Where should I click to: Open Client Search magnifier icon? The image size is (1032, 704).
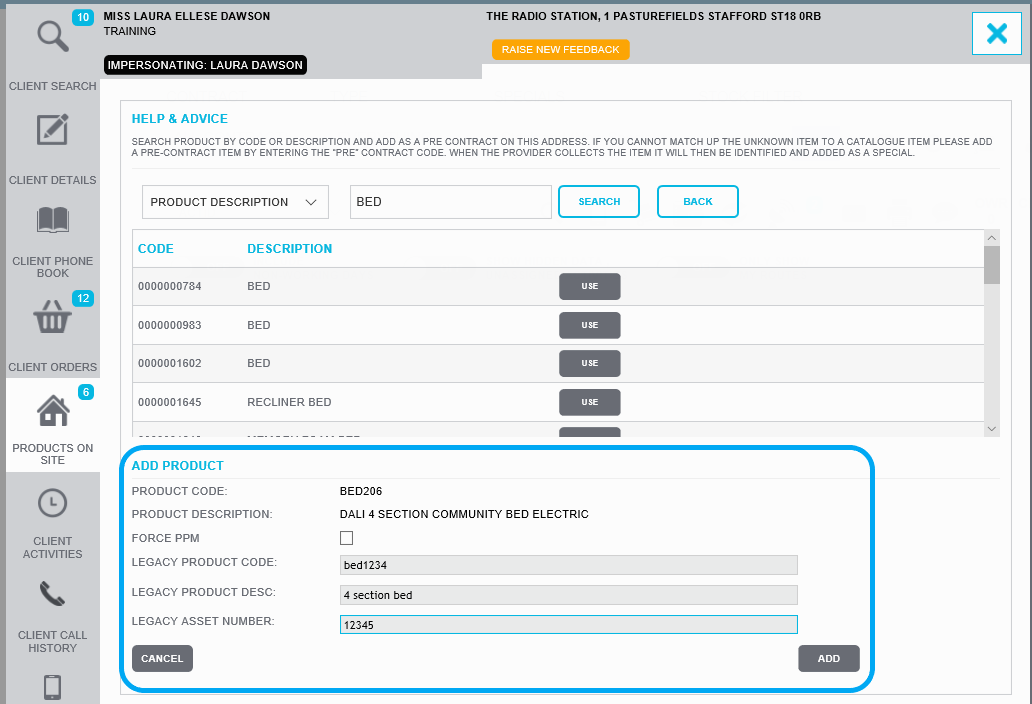pos(53,37)
